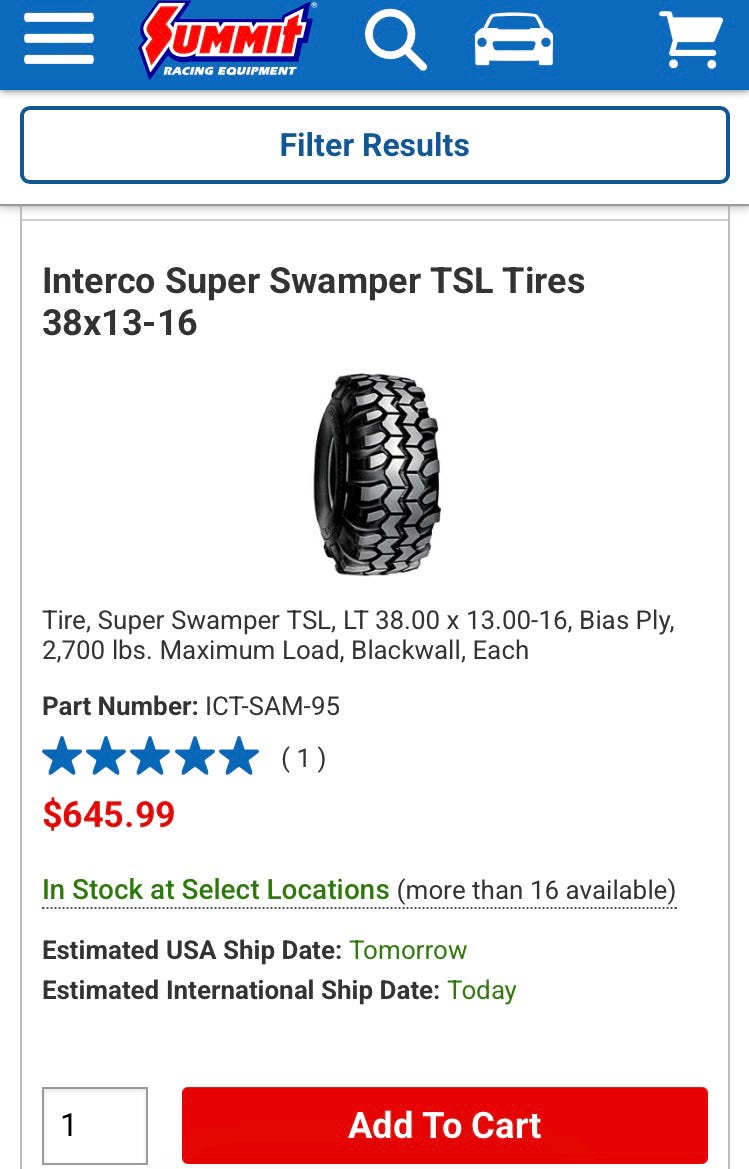749x1169 pixels.
Task: Click the quantity input field
Action: 95,1125
